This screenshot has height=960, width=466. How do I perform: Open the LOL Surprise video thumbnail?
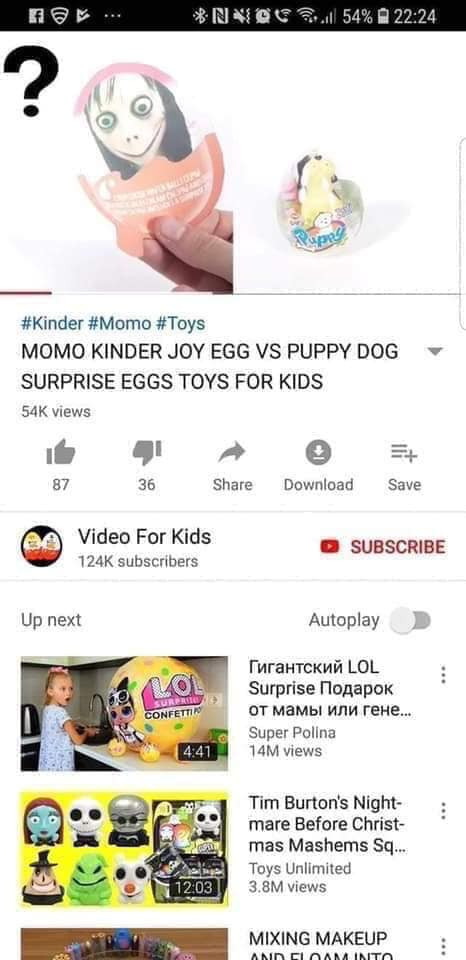(x=124, y=713)
